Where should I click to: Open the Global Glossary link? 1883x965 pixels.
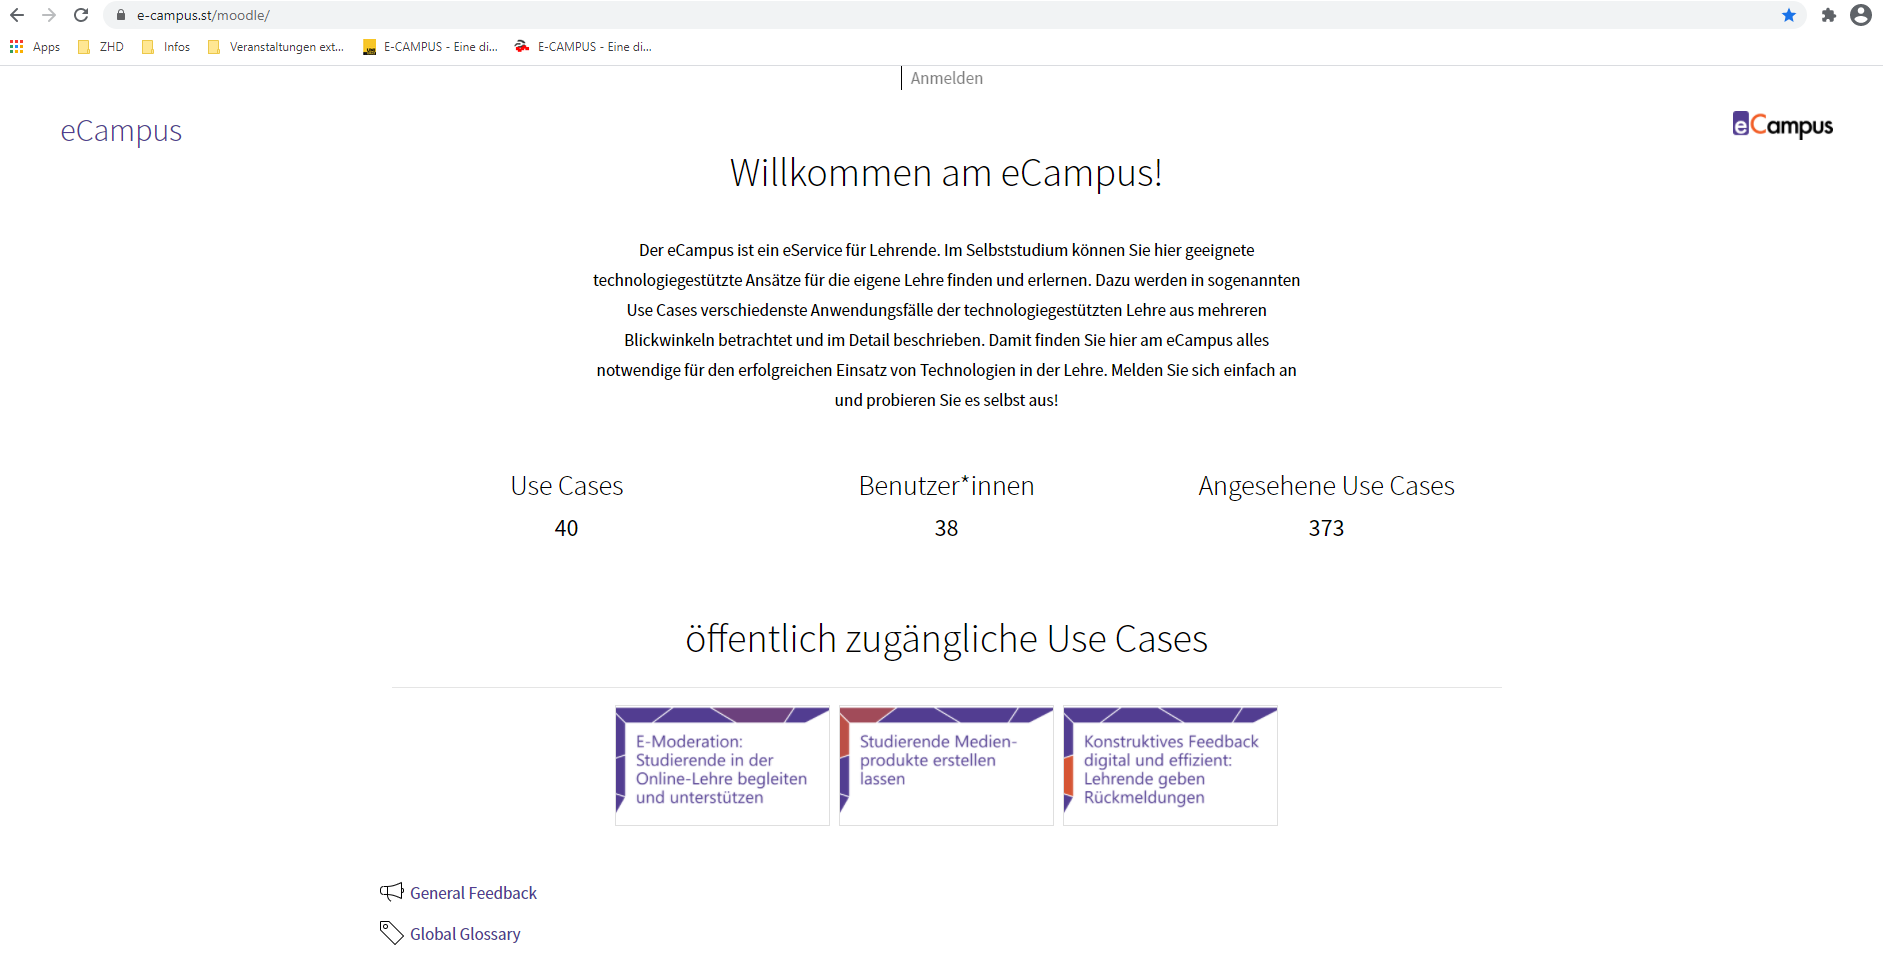click(x=465, y=934)
